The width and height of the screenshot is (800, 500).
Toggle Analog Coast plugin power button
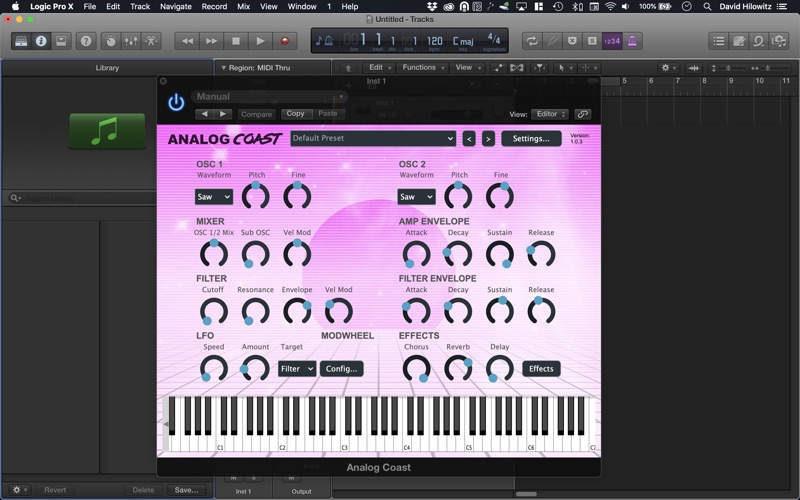(176, 103)
